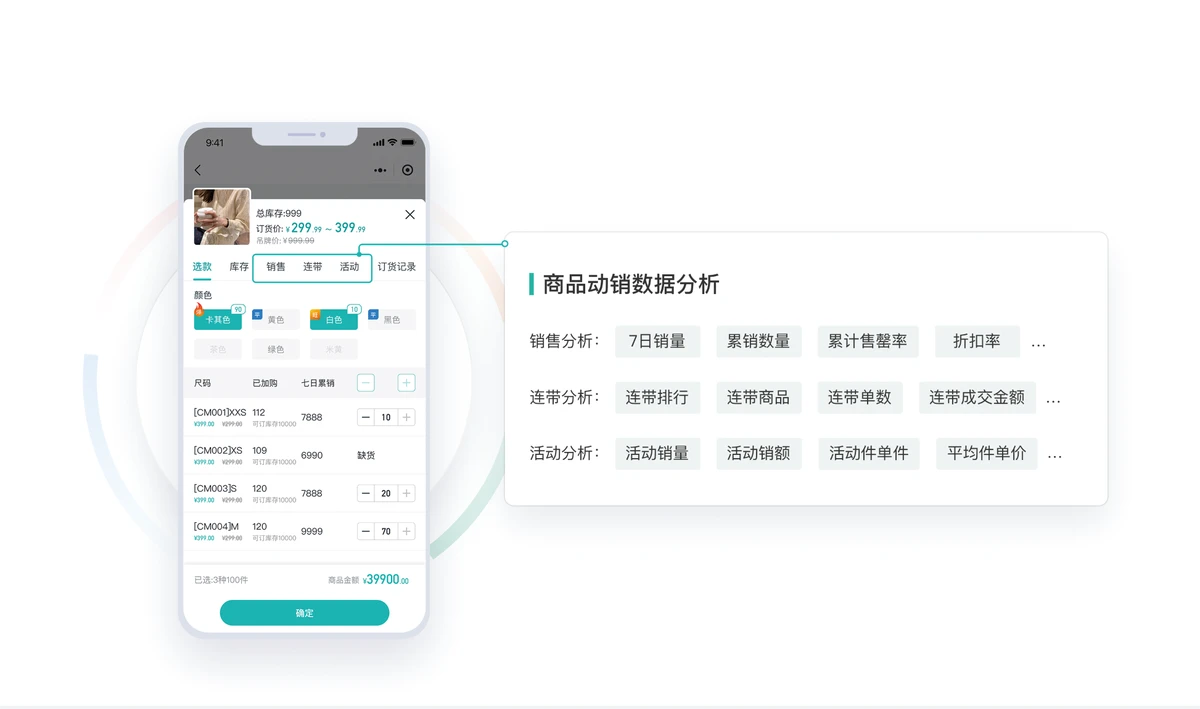
Task: Click the 活动销量 tag
Action: click(x=657, y=454)
